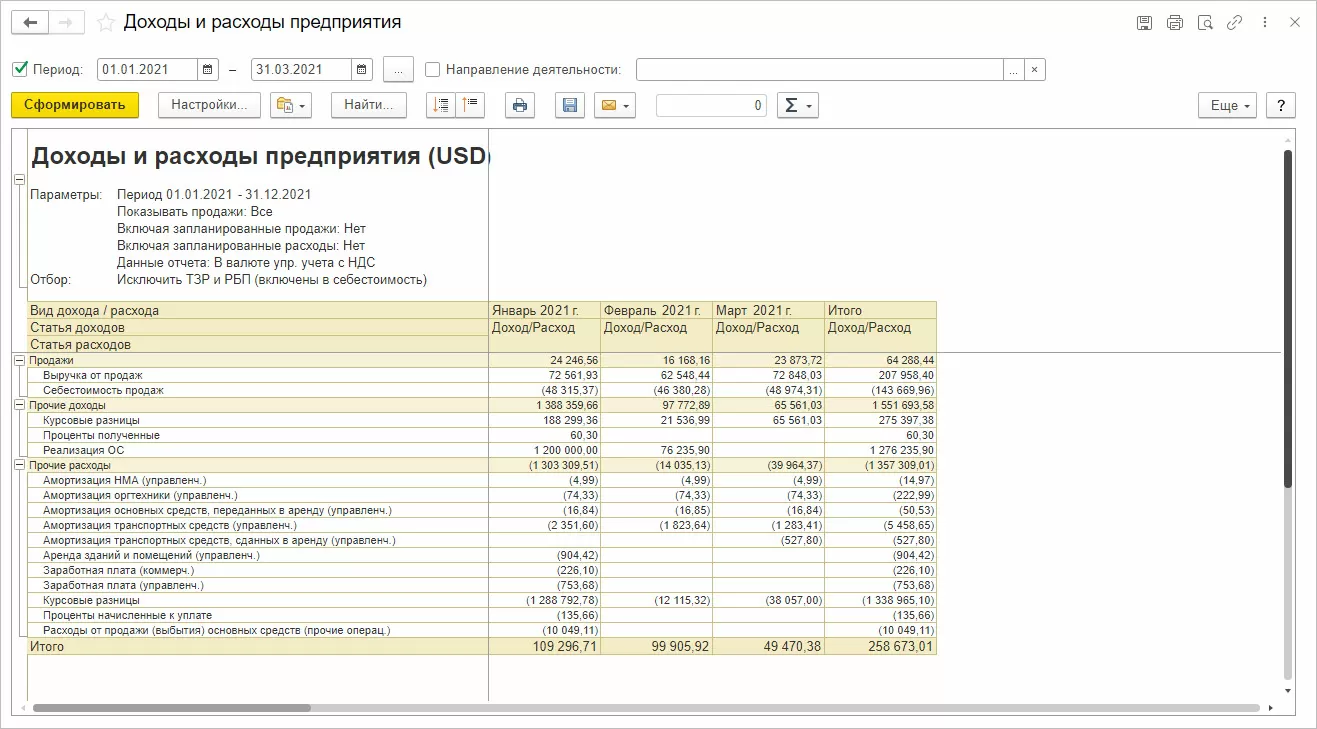Collapse the Прочие расходы group row
The width and height of the screenshot is (1317, 729).
[18, 465]
